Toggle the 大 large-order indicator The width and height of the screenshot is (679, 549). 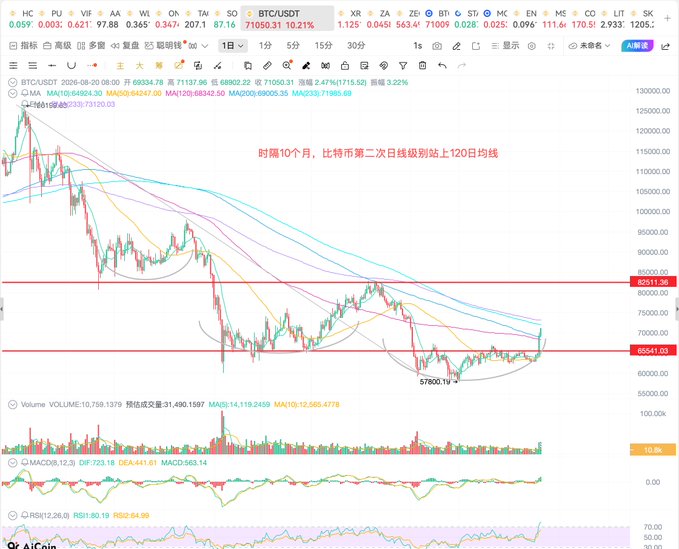(139, 65)
